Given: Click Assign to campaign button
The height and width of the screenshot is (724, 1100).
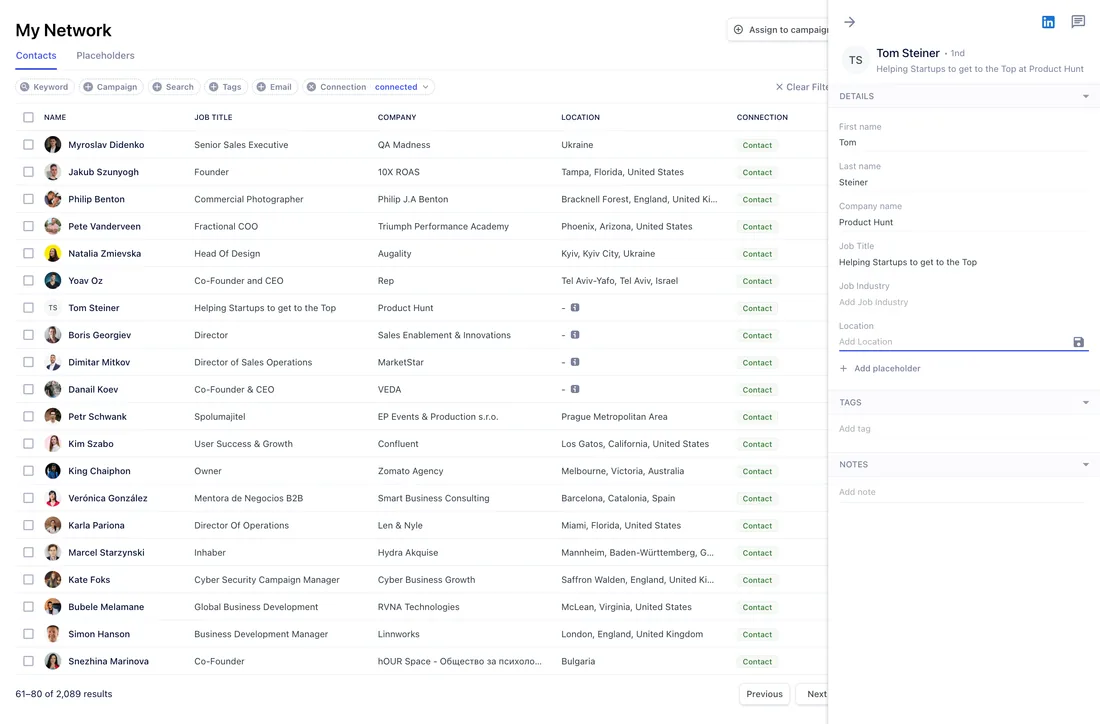Looking at the screenshot, I should (x=781, y=29).
